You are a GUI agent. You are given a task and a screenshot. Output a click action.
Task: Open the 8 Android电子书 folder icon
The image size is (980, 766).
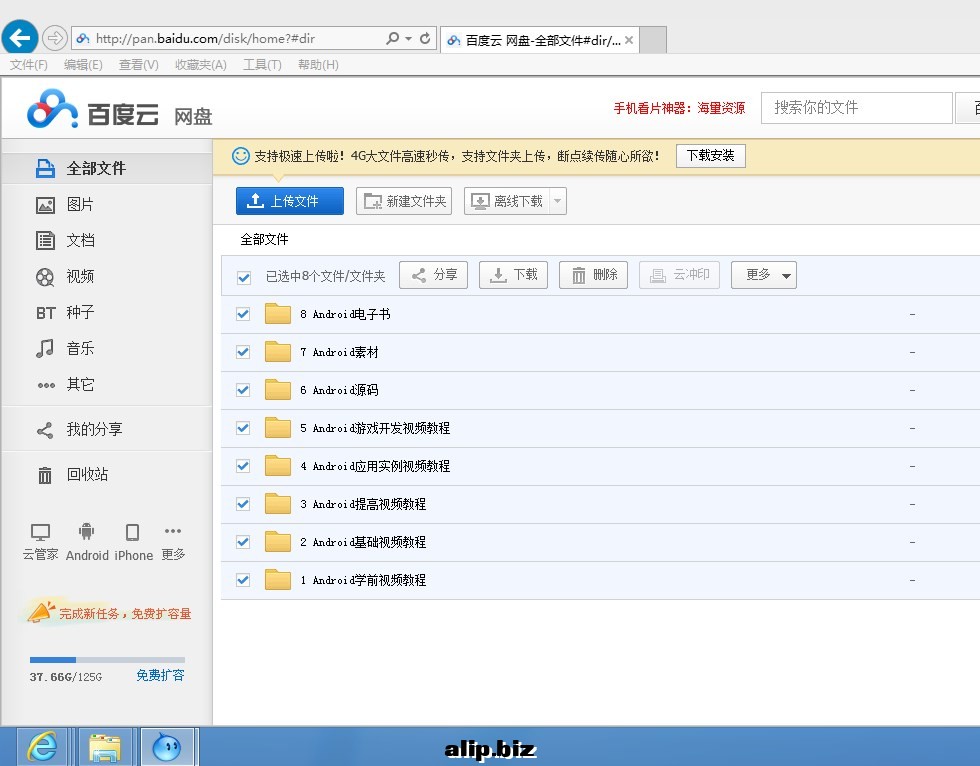277,314
